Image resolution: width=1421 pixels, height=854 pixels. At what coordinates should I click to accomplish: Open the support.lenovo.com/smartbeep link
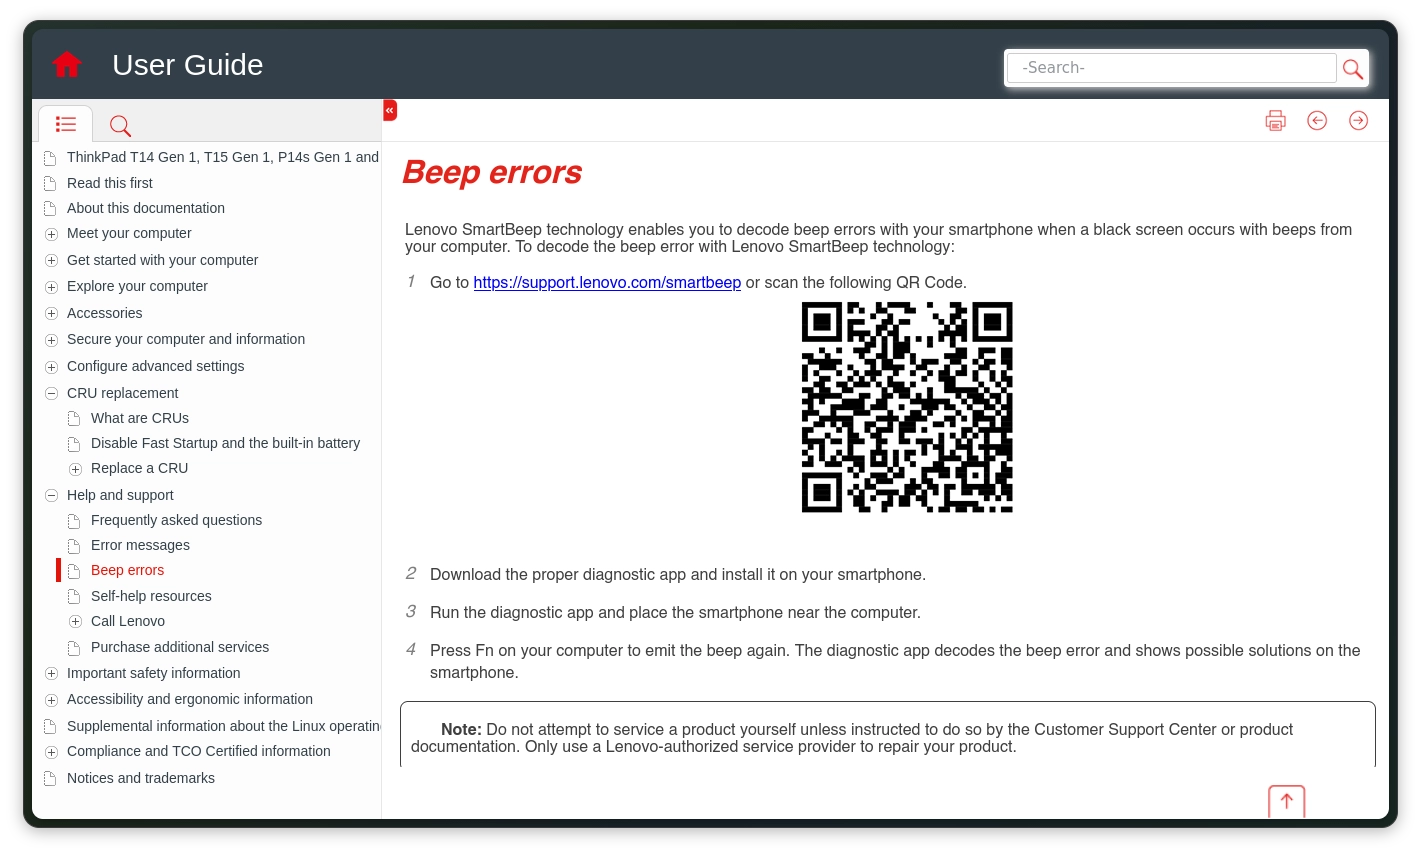tap(607, 283)
